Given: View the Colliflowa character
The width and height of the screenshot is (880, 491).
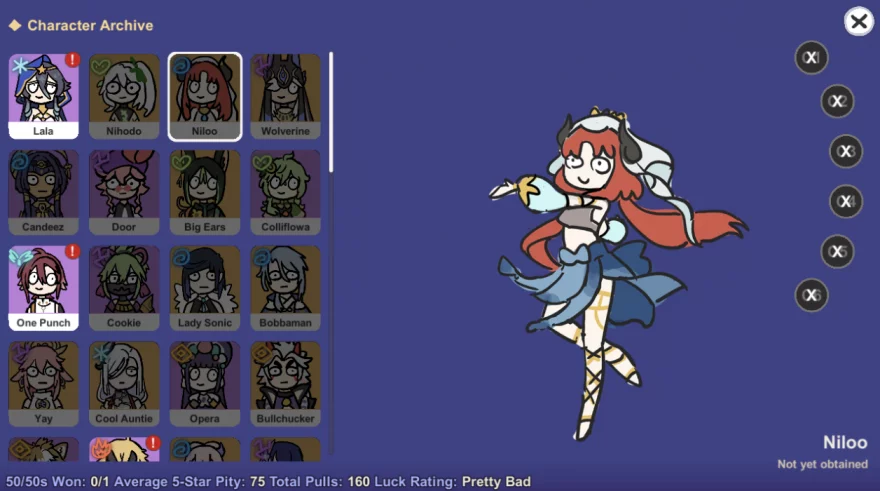Looking at the screenshot, I should pyautogui.click(x=285, y=192).
